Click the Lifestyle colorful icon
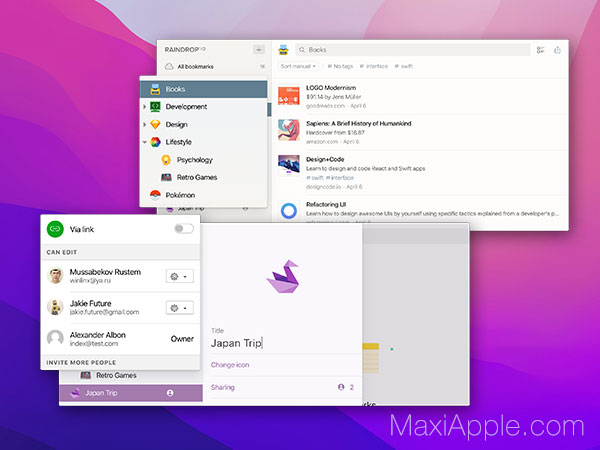The image size is (600, 450). [155, 142]
